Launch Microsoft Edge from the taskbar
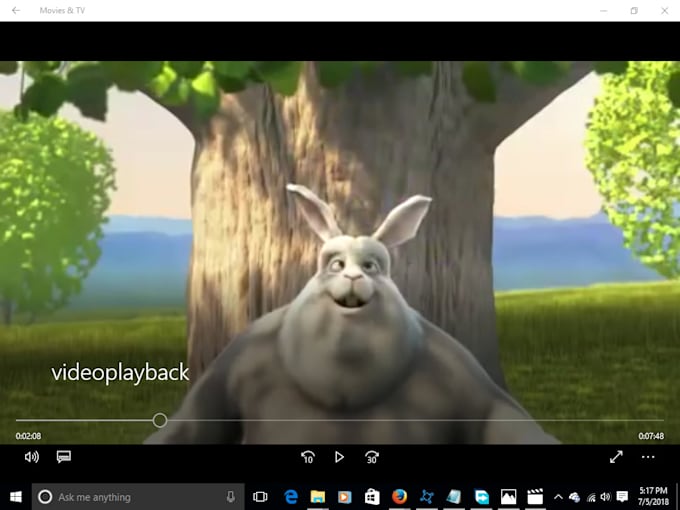 (x=291, y=497)
